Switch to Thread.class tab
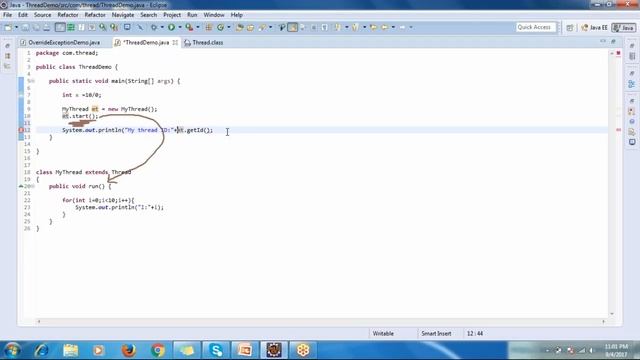The width and height of the screenshot is (640, 360). coord(204,42)
